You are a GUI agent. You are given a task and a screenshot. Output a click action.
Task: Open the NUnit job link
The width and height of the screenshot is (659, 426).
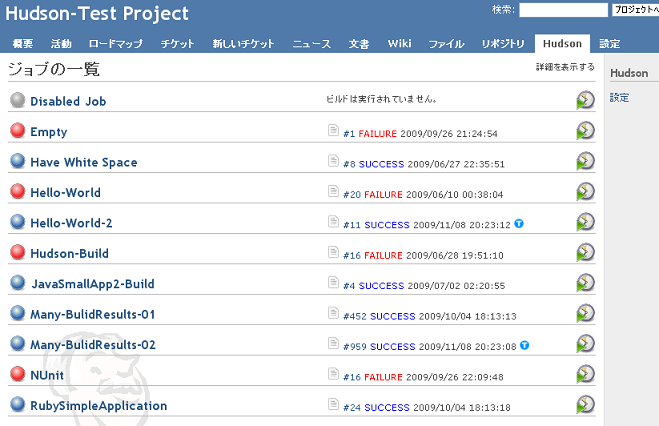(x=47, y=375)
